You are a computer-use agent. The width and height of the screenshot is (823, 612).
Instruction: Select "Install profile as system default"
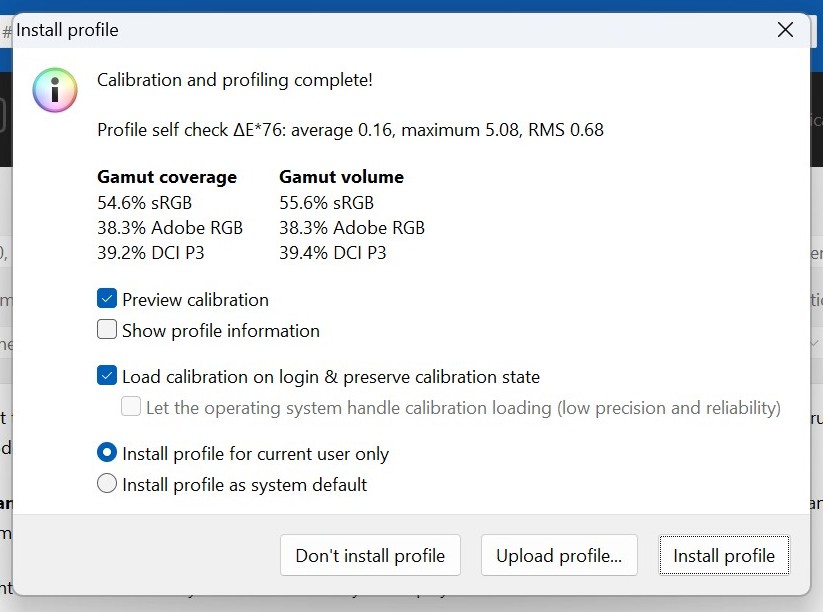tap(107, 483)
